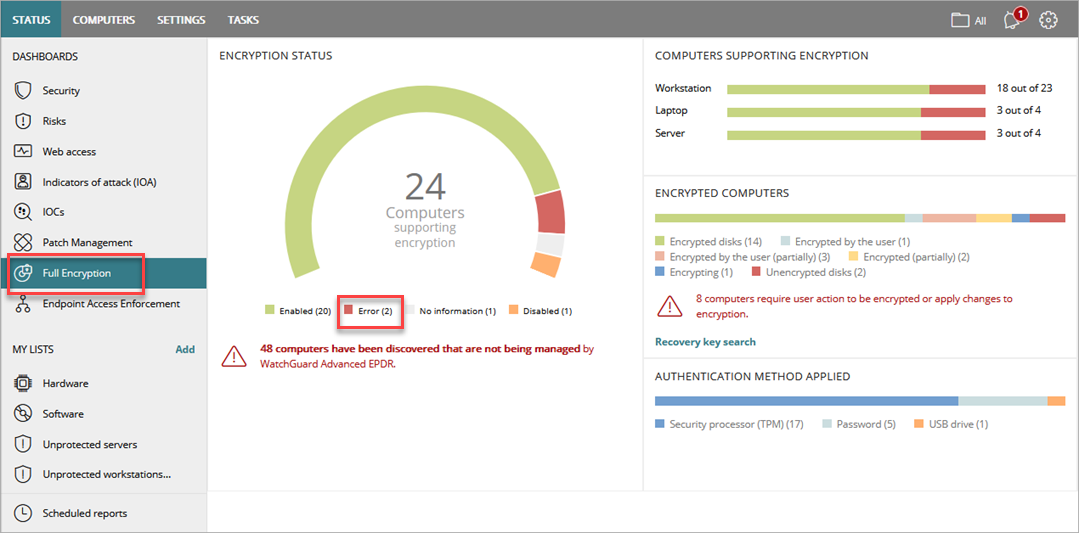The image size is (1079, 533).
Task: Go to the SETTINGS tab
Action: point(181,20)
